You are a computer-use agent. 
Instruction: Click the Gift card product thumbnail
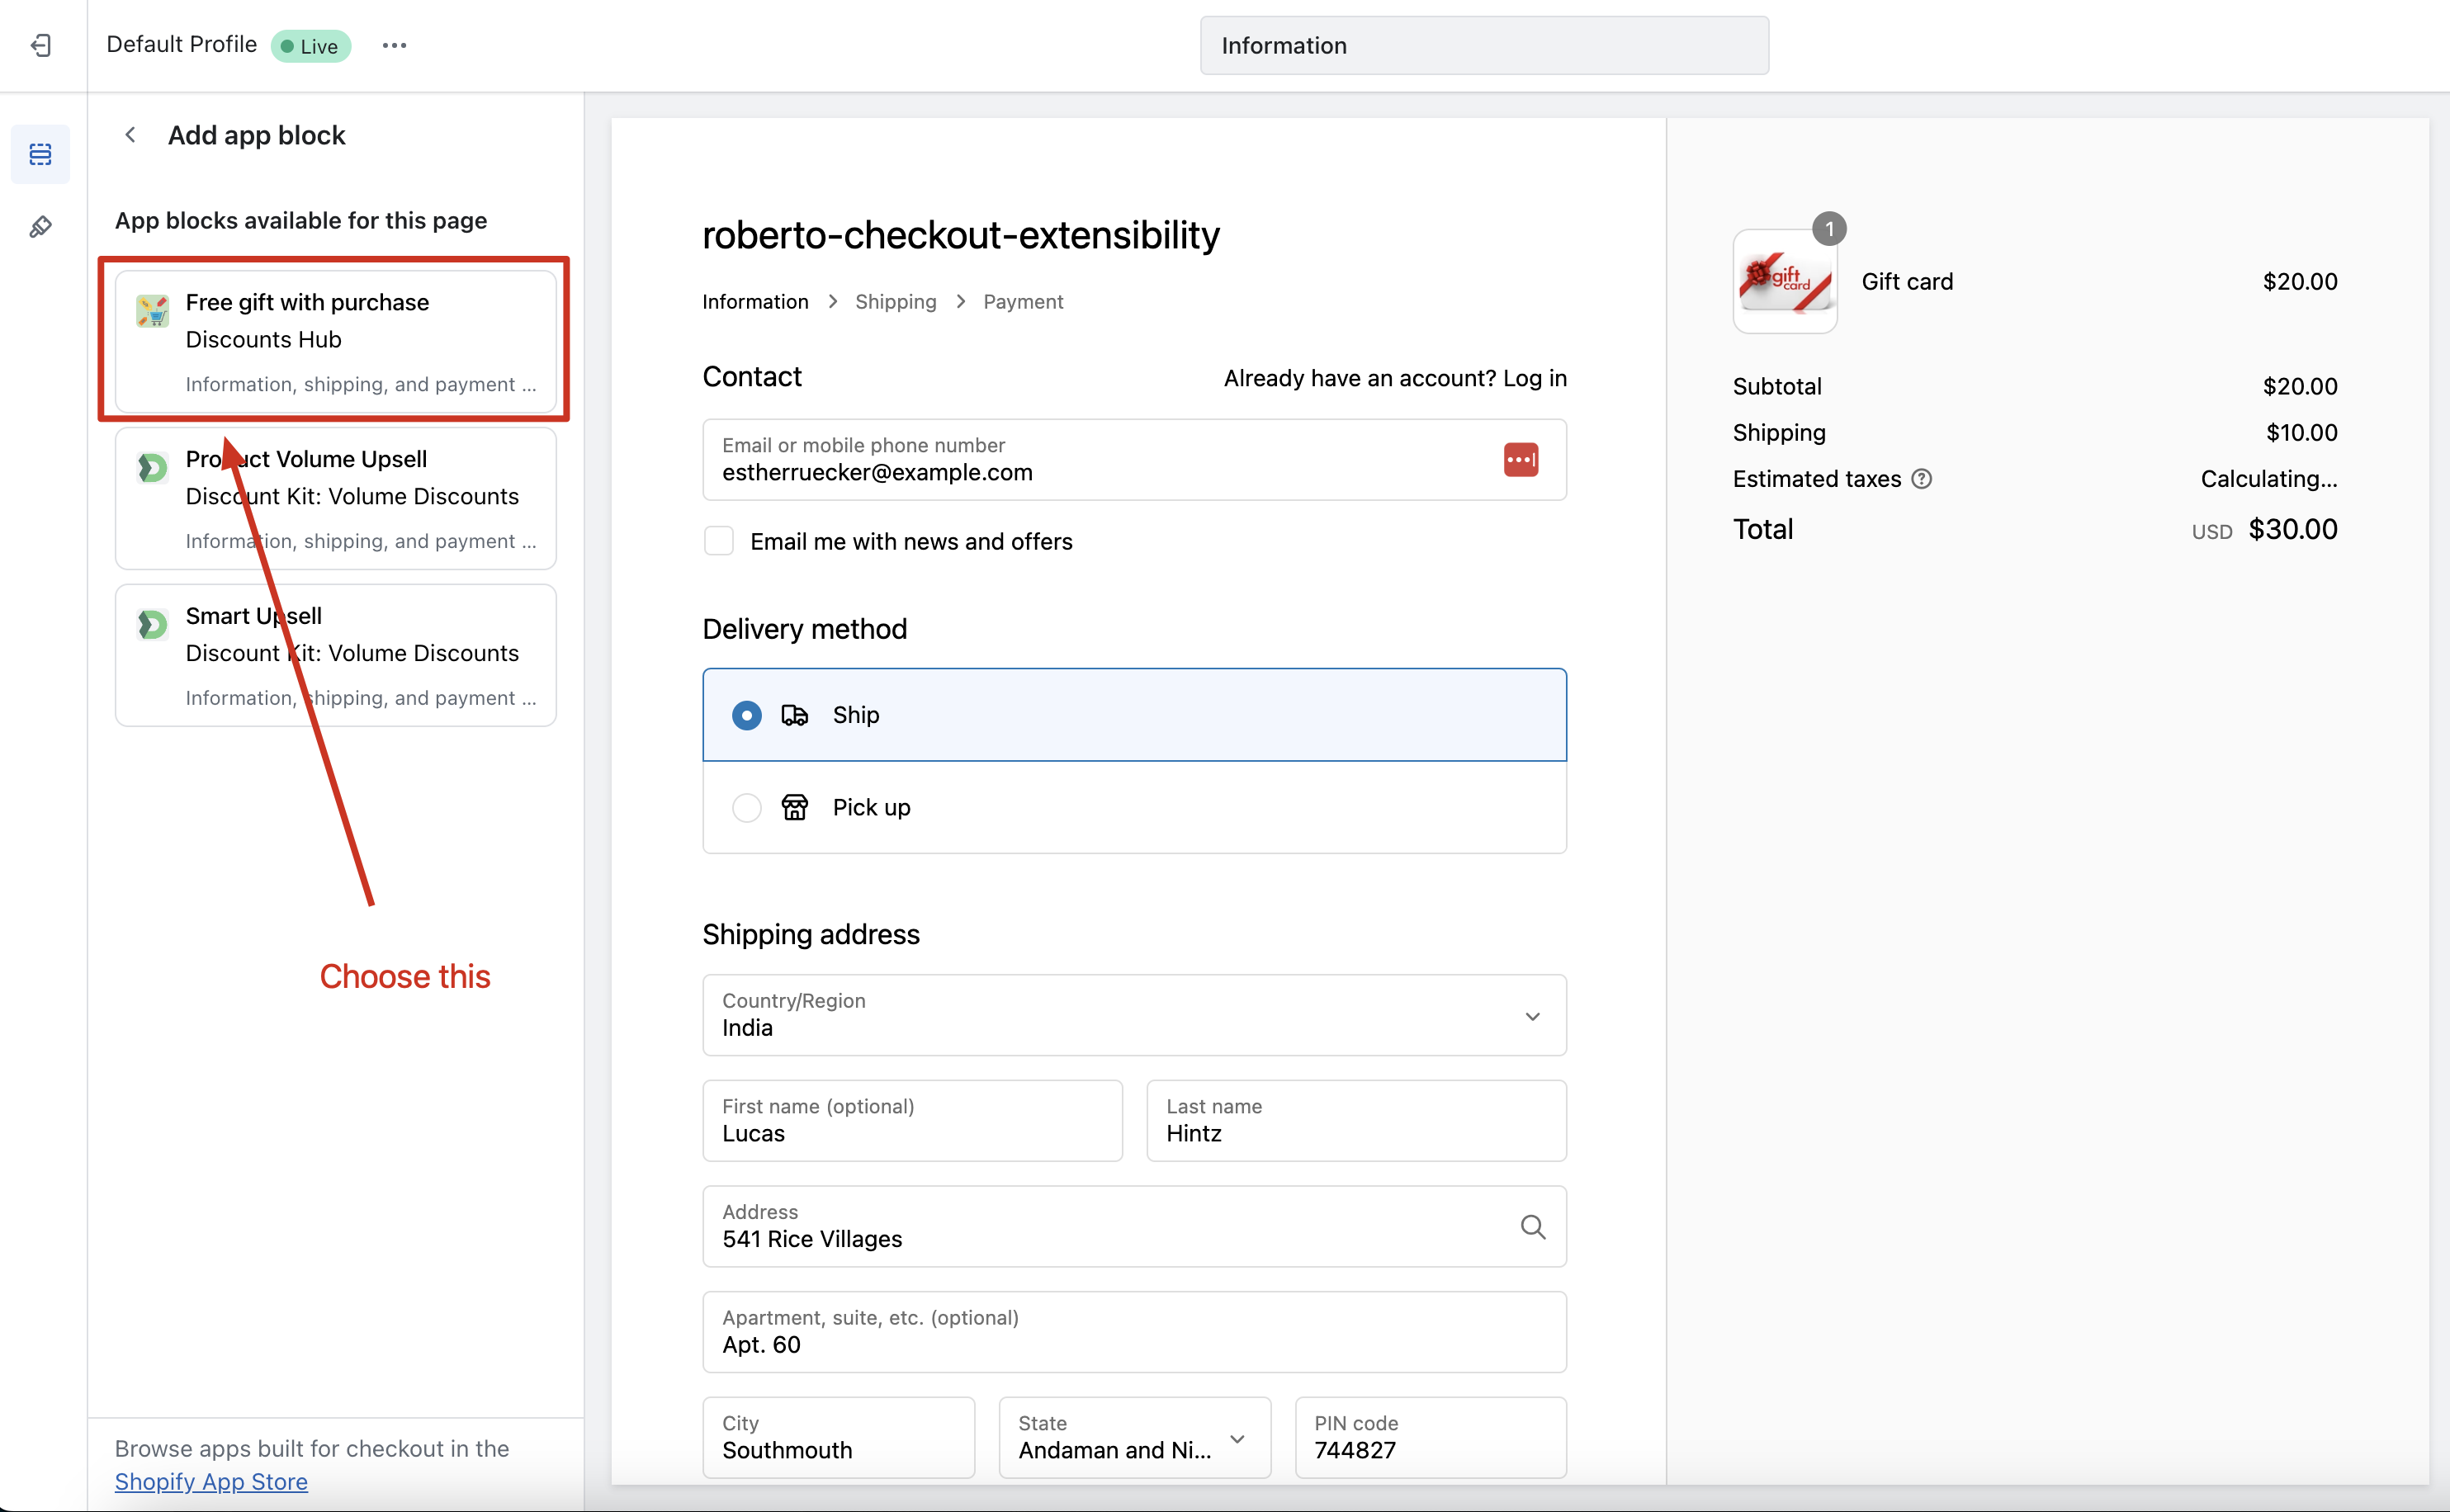(x=1784, y=282)
